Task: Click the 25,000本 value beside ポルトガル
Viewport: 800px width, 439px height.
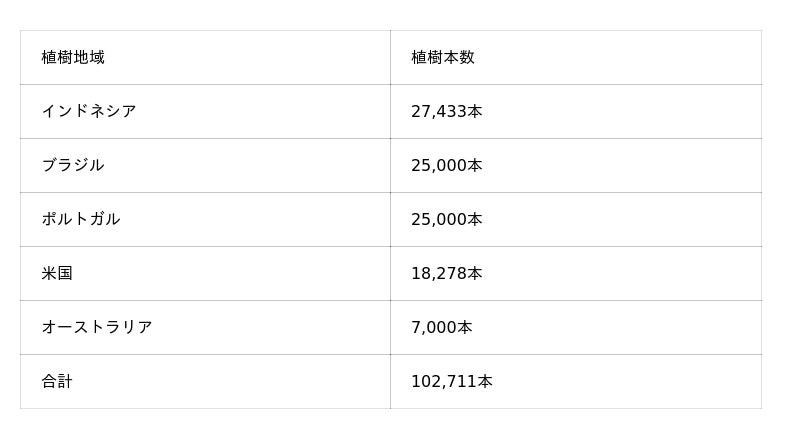Action: 447,219
